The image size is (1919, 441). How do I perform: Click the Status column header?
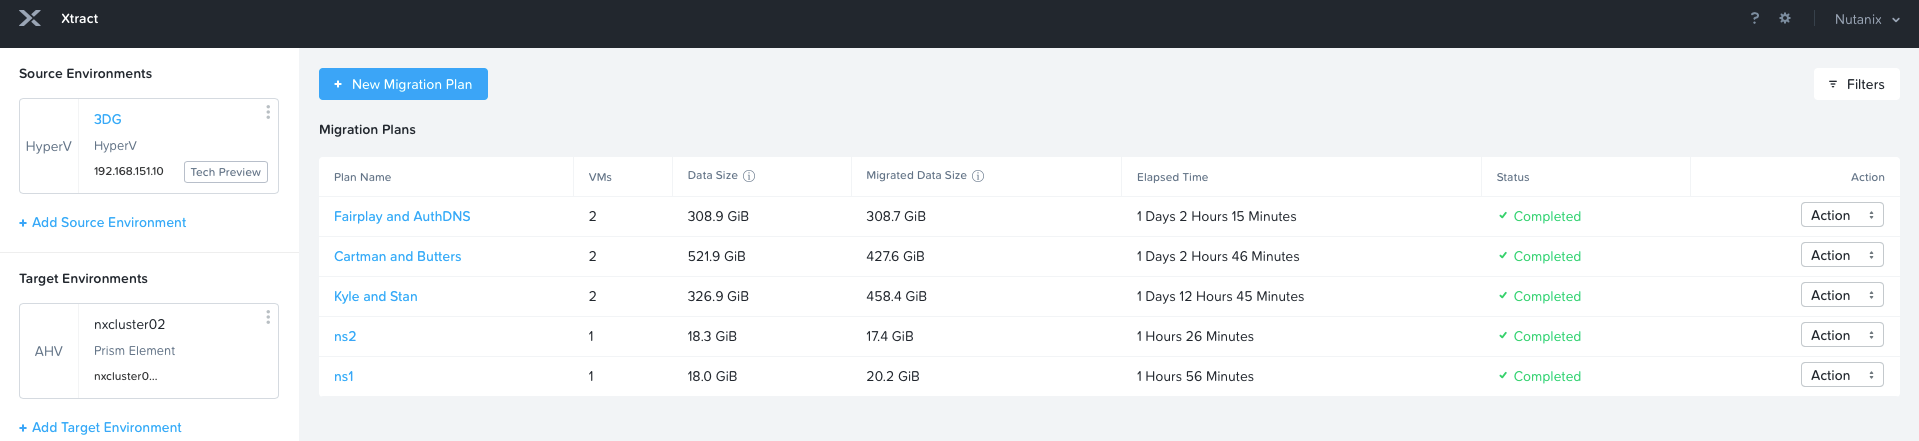[1512, 177]
